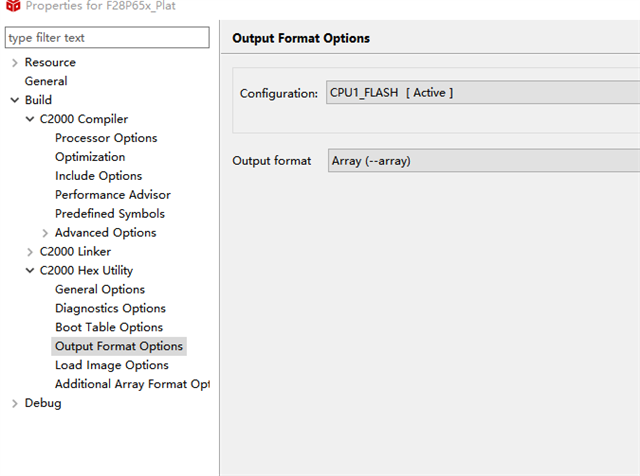This screenshot has width=640, height=476.
Task: Open Diagnostics Options under Hex Utility
Action: click(110, 309)
